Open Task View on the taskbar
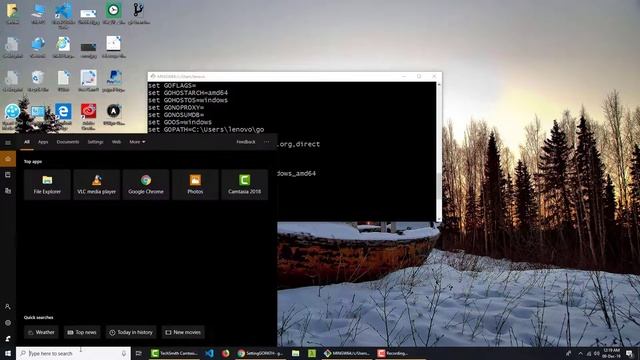This screenshot has height=360, width=640. coord(138,353)
